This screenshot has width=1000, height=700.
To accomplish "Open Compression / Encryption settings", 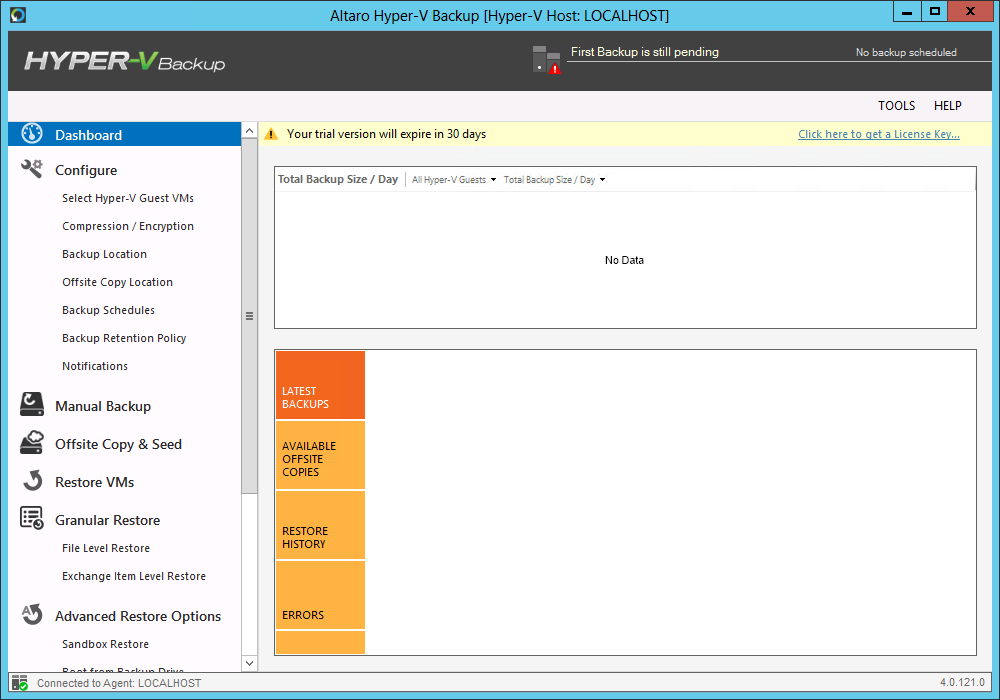I will coord(128,226).
